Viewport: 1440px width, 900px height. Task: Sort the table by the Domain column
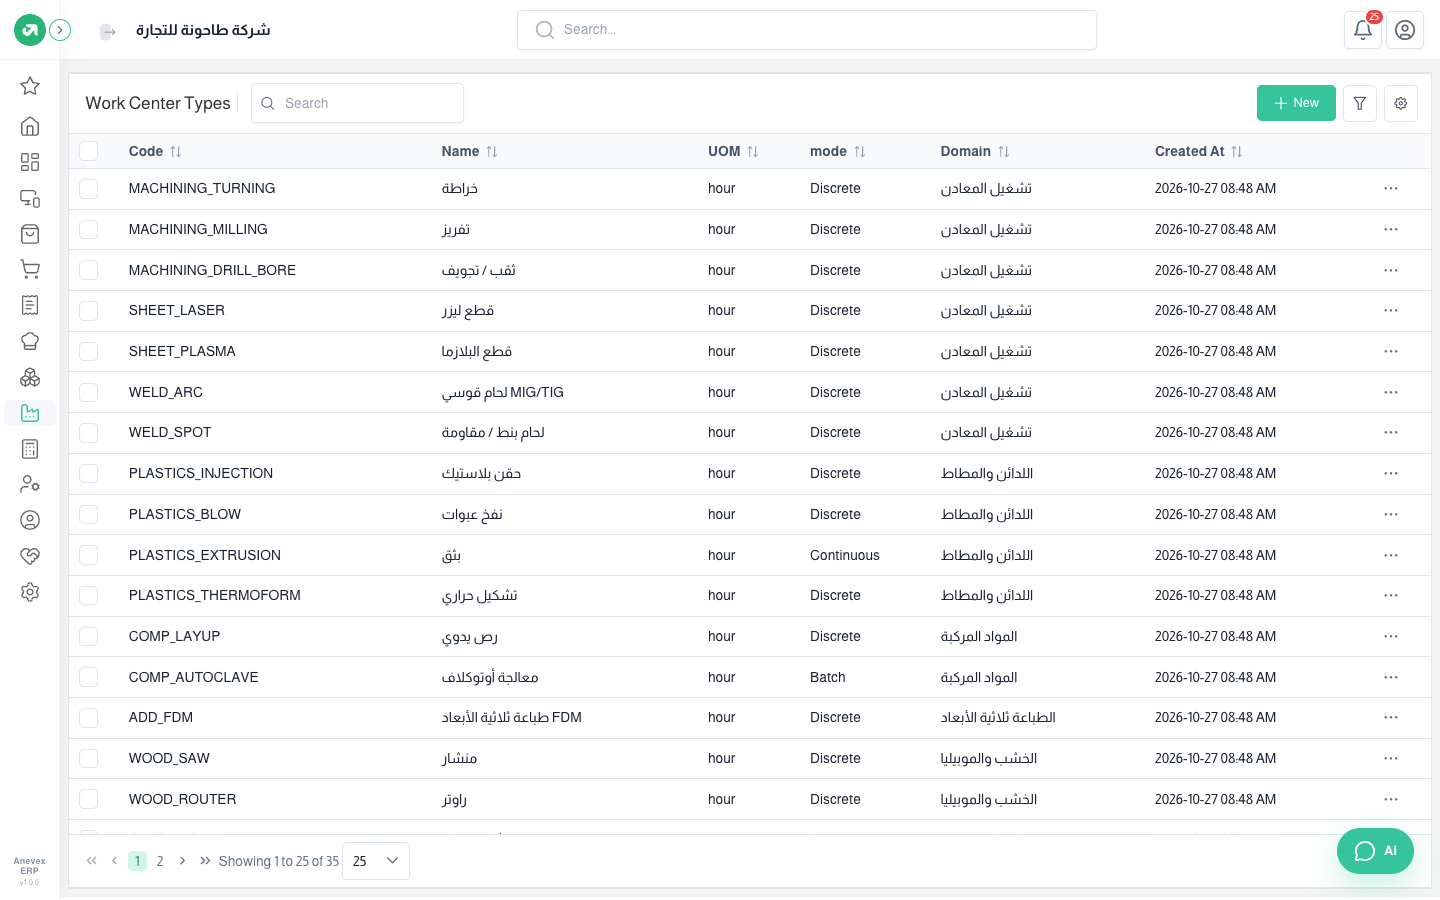click(x=1004, y=152)
